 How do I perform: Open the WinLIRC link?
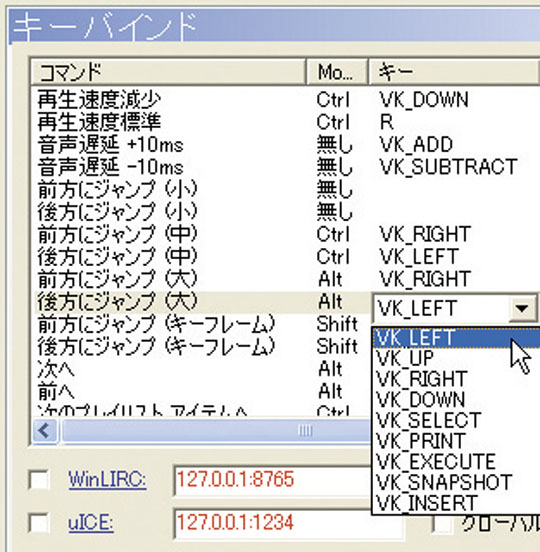(x=107, y=479)
